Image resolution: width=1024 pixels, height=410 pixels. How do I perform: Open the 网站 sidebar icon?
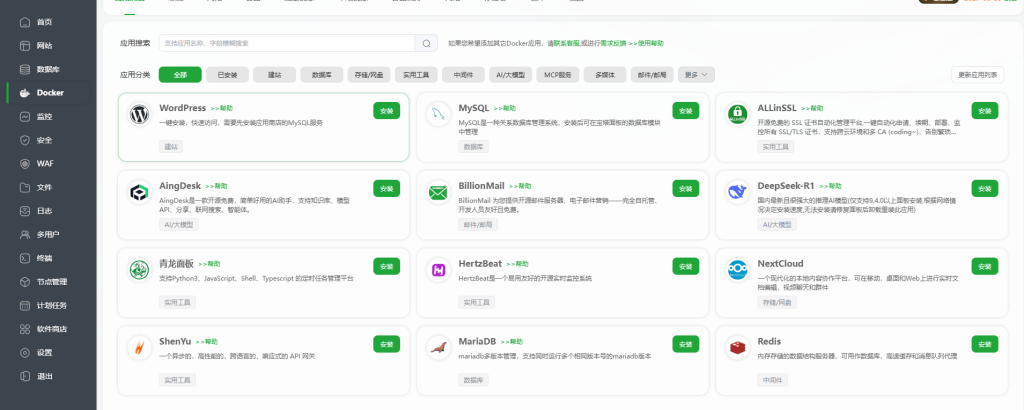point(25,46)
